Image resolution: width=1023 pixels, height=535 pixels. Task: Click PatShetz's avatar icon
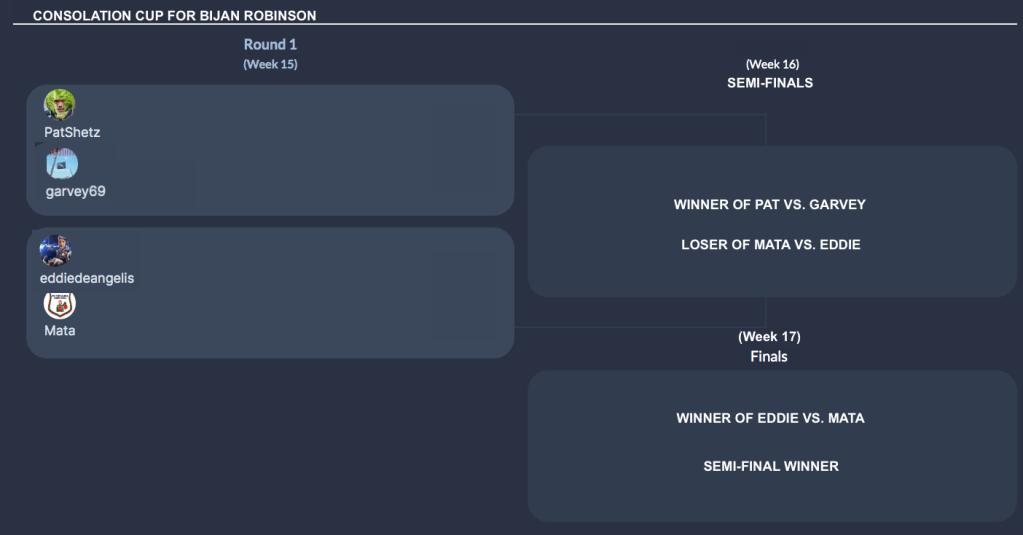click(x=59, y=105)
